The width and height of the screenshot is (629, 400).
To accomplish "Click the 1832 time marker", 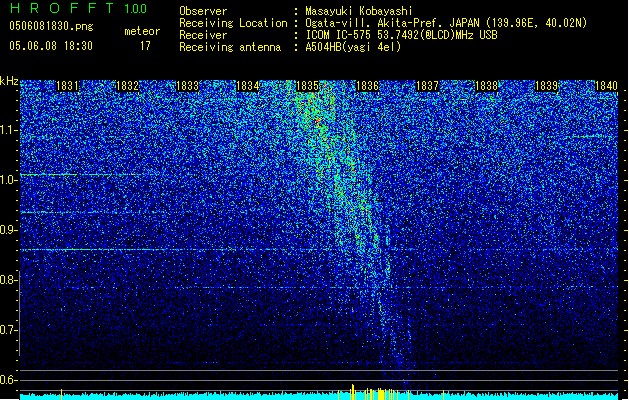I will click(x=127, y=86).
